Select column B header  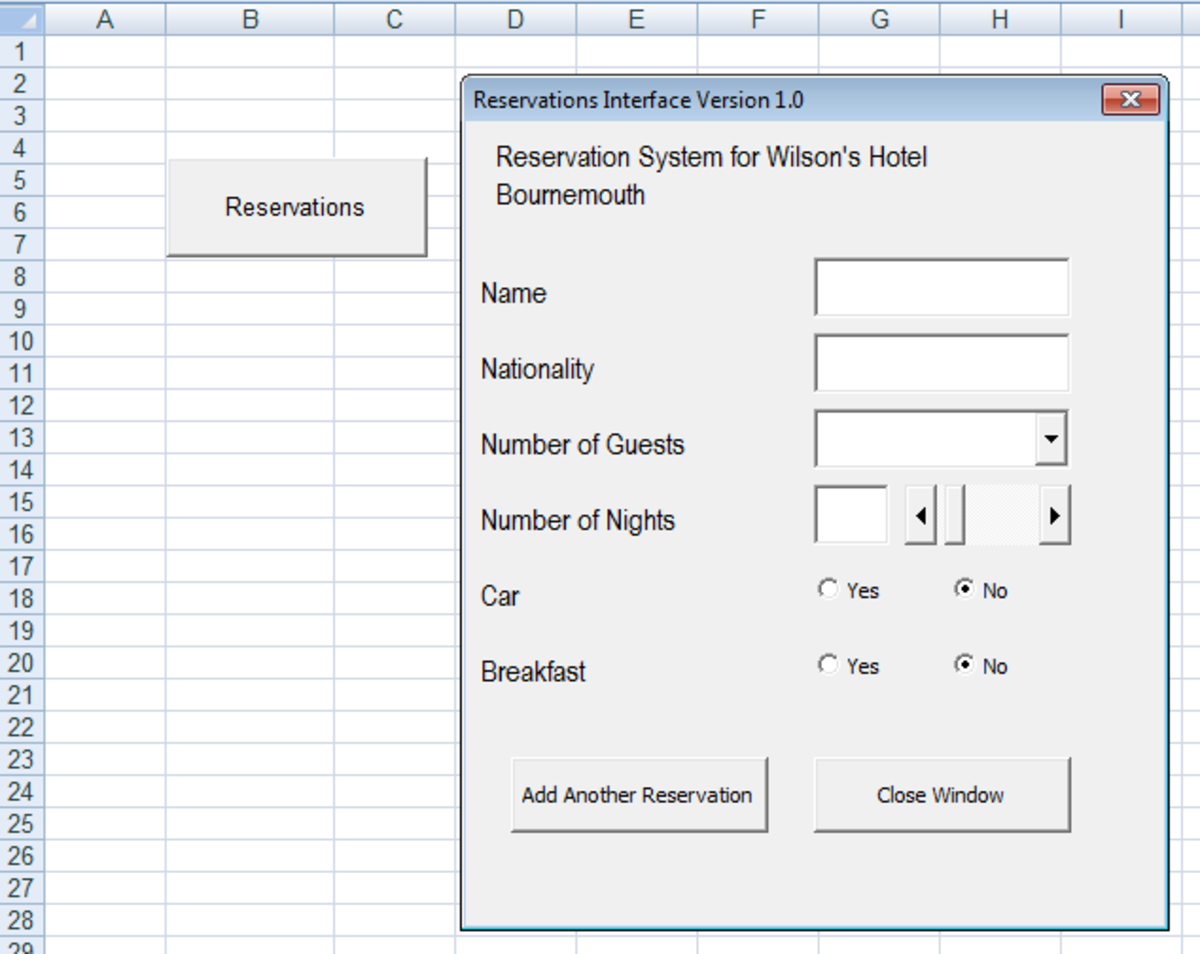pos(250,18)
